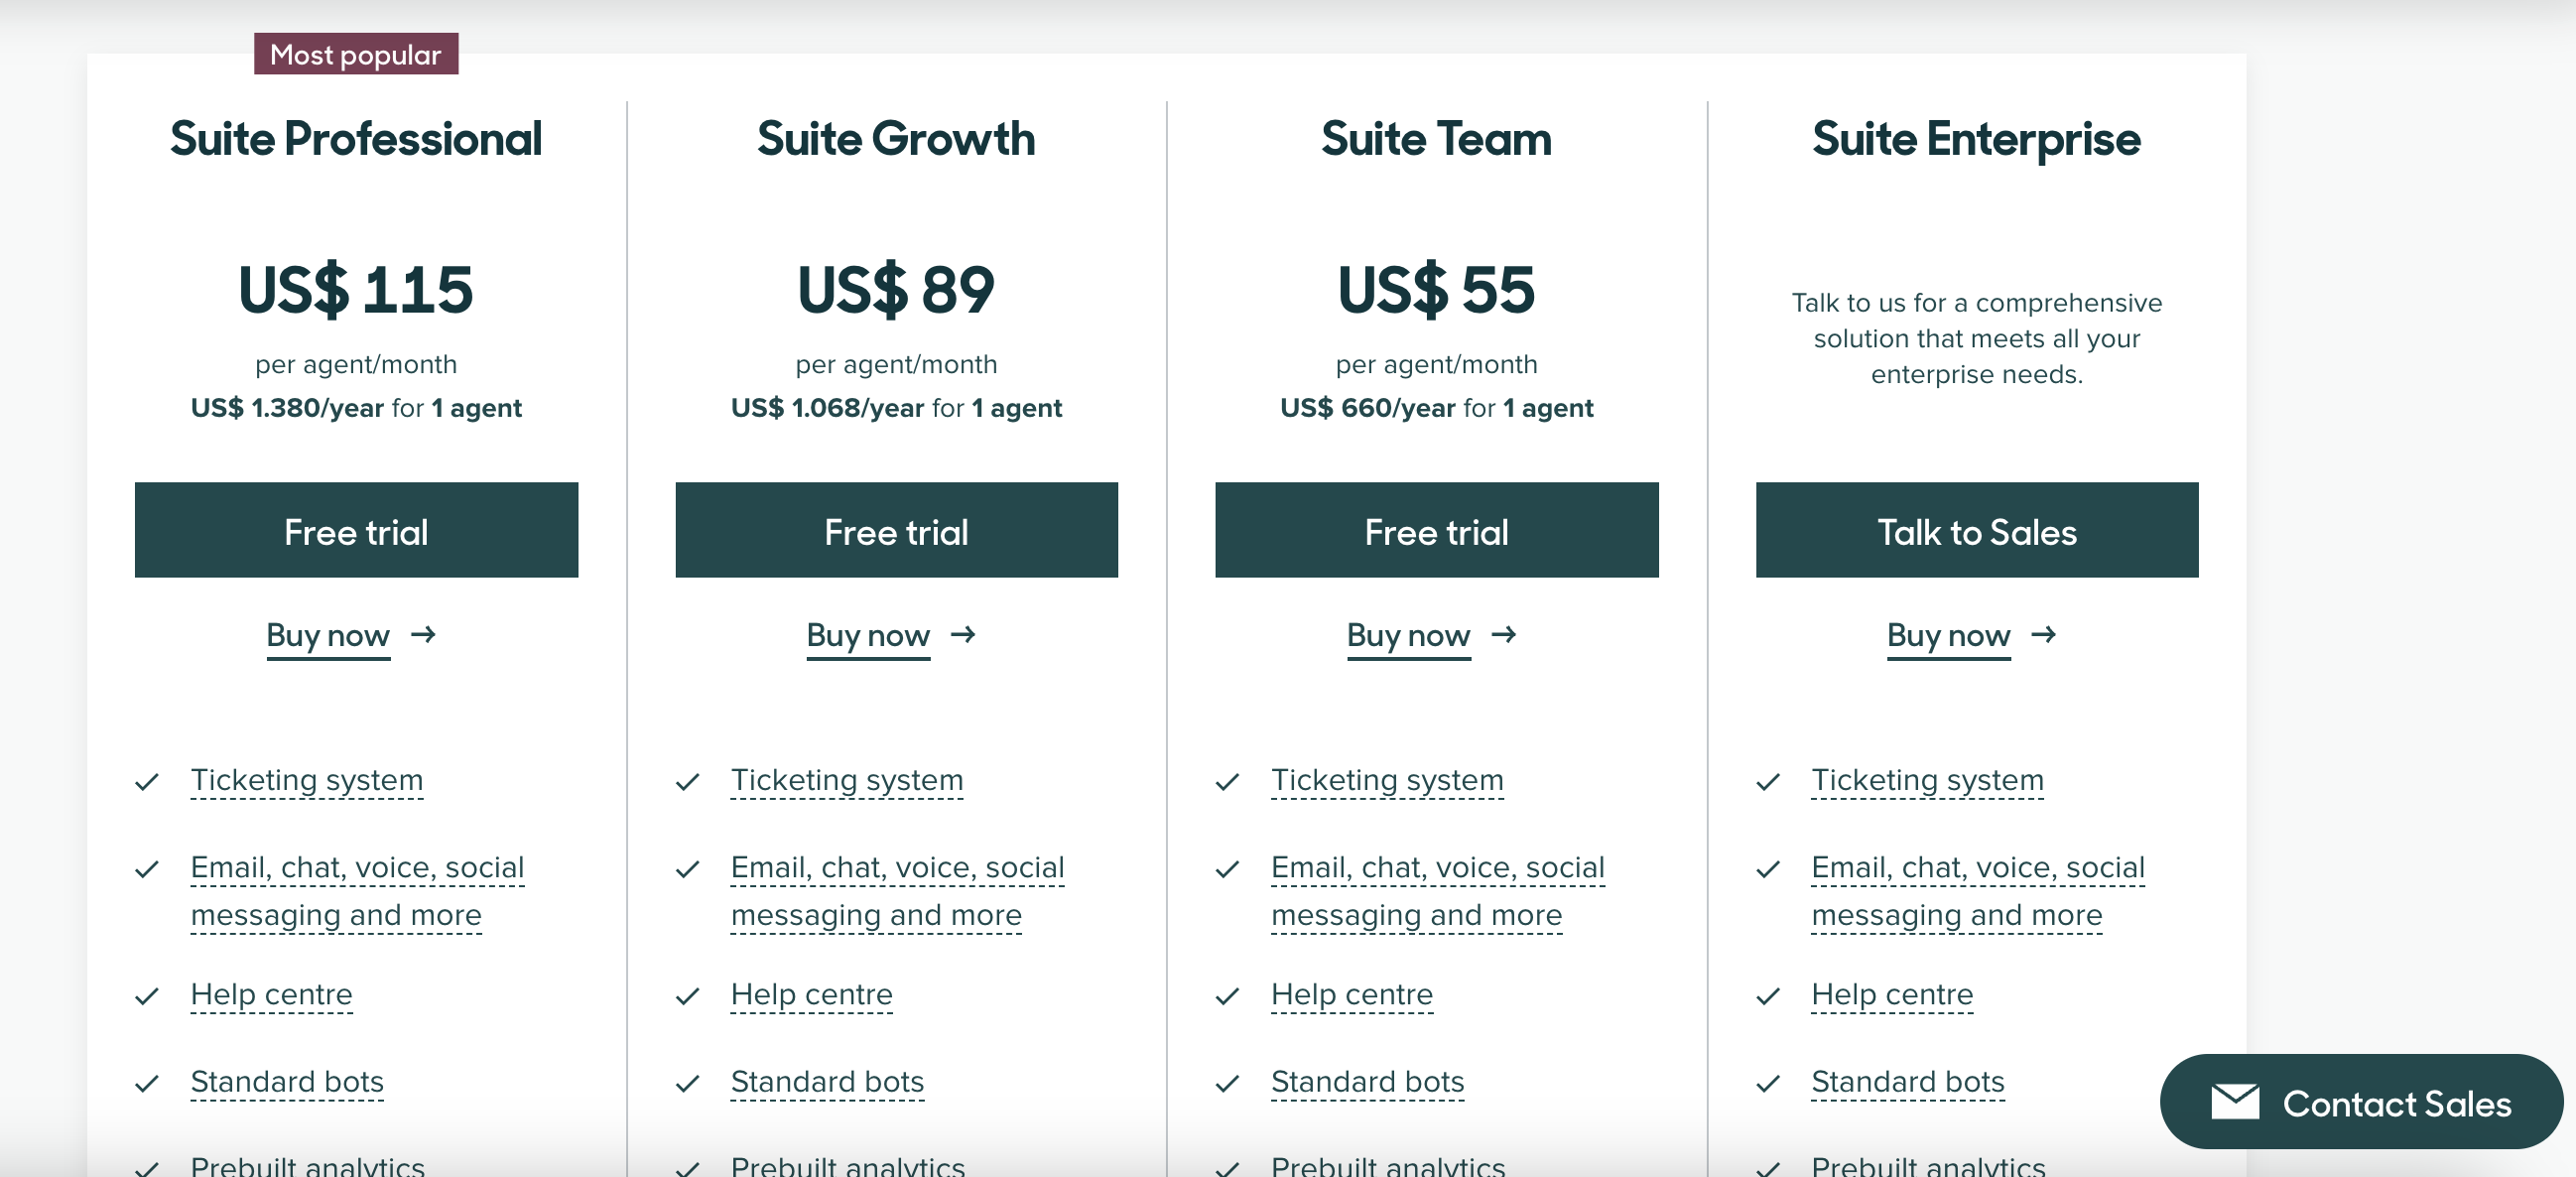The width and height of the screenshot is (2576, 1177).
Task: Click Talk to Sales for Suite Enterprise
Action: click(x=1977, y=531)
